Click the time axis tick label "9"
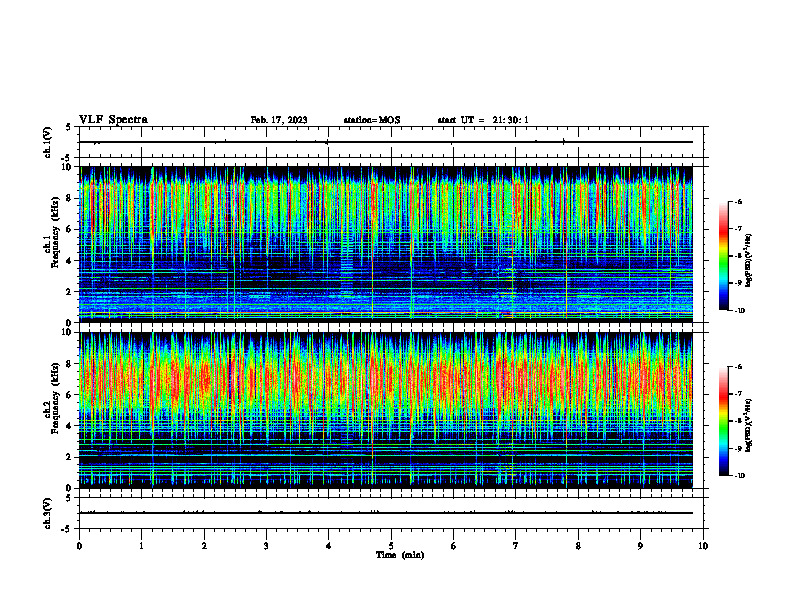792x612 pixels. [x=640, y=546]
